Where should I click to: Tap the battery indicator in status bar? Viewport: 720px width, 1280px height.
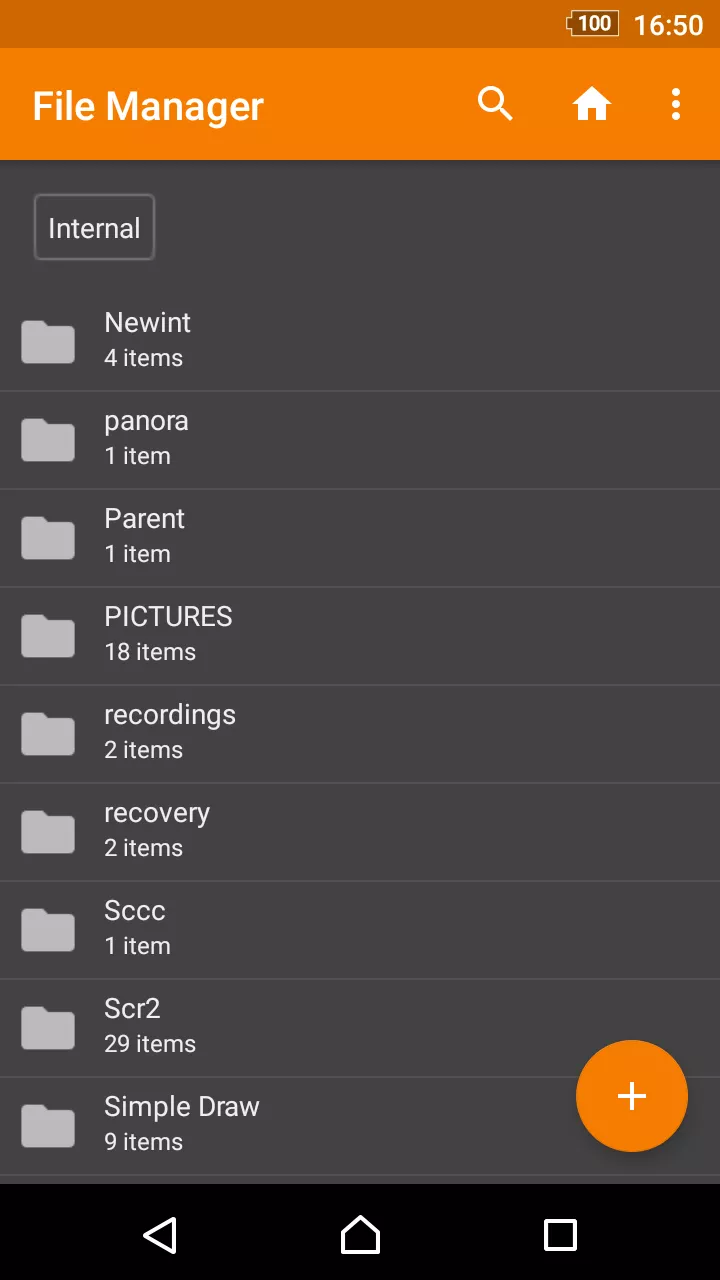click(593, 24)
